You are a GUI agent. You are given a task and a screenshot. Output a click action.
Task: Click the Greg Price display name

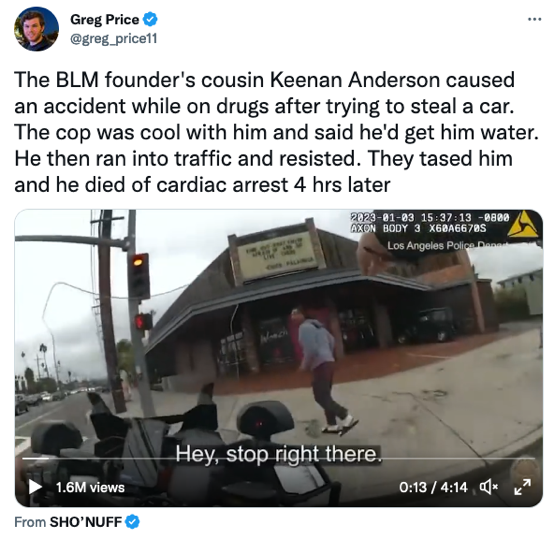[x=104, y=19]
